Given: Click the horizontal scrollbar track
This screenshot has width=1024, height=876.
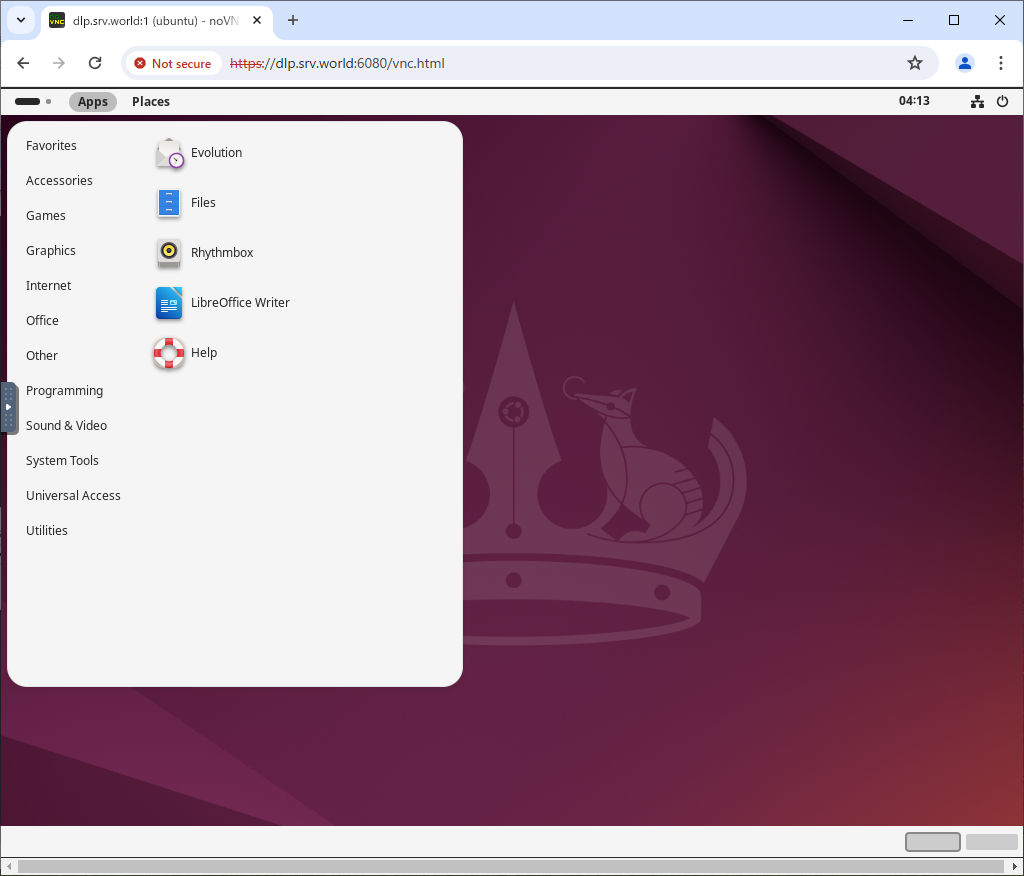Looking at the screenshot, I should [x=511, y=866].
